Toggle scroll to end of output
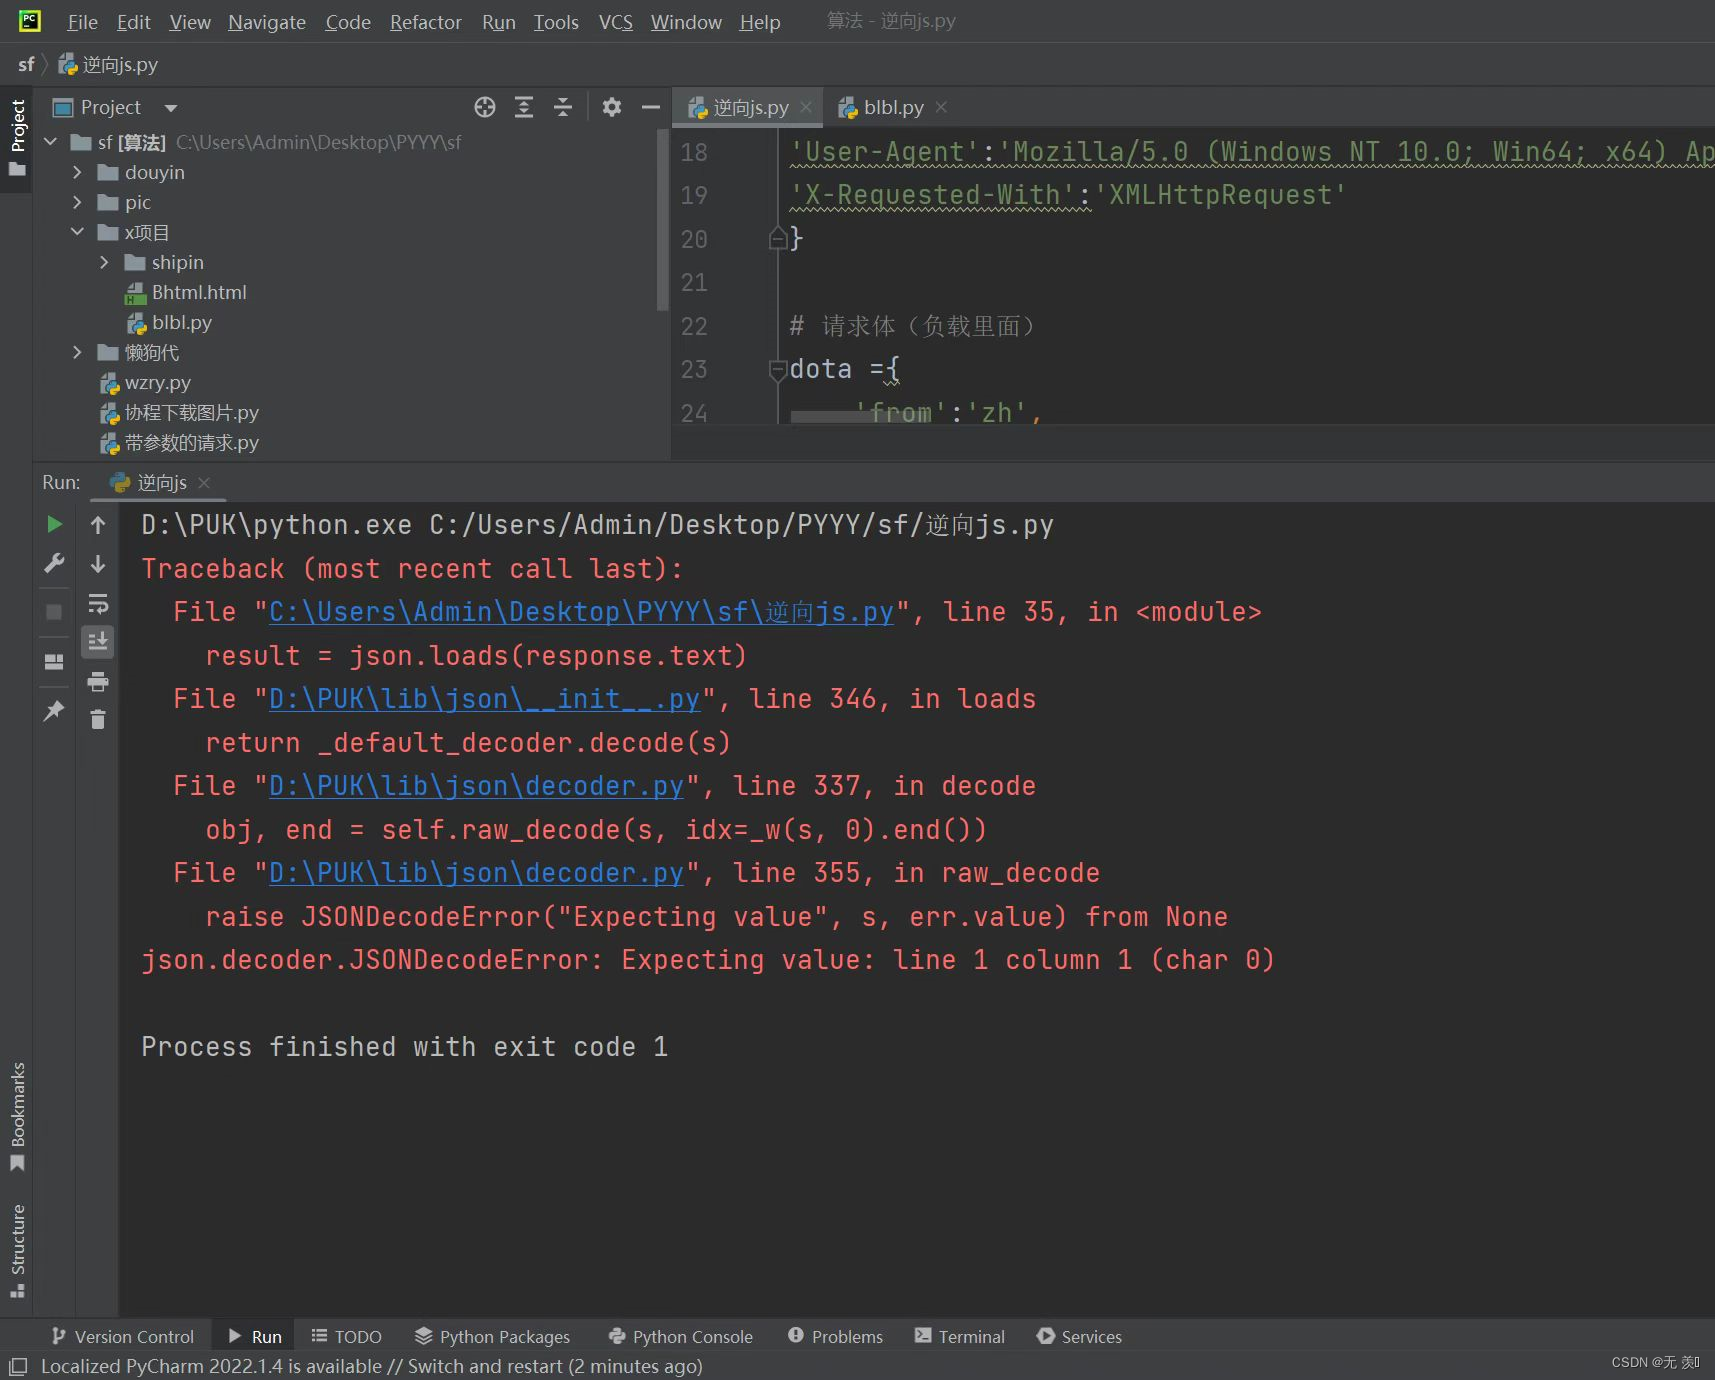 click(98, 642)
